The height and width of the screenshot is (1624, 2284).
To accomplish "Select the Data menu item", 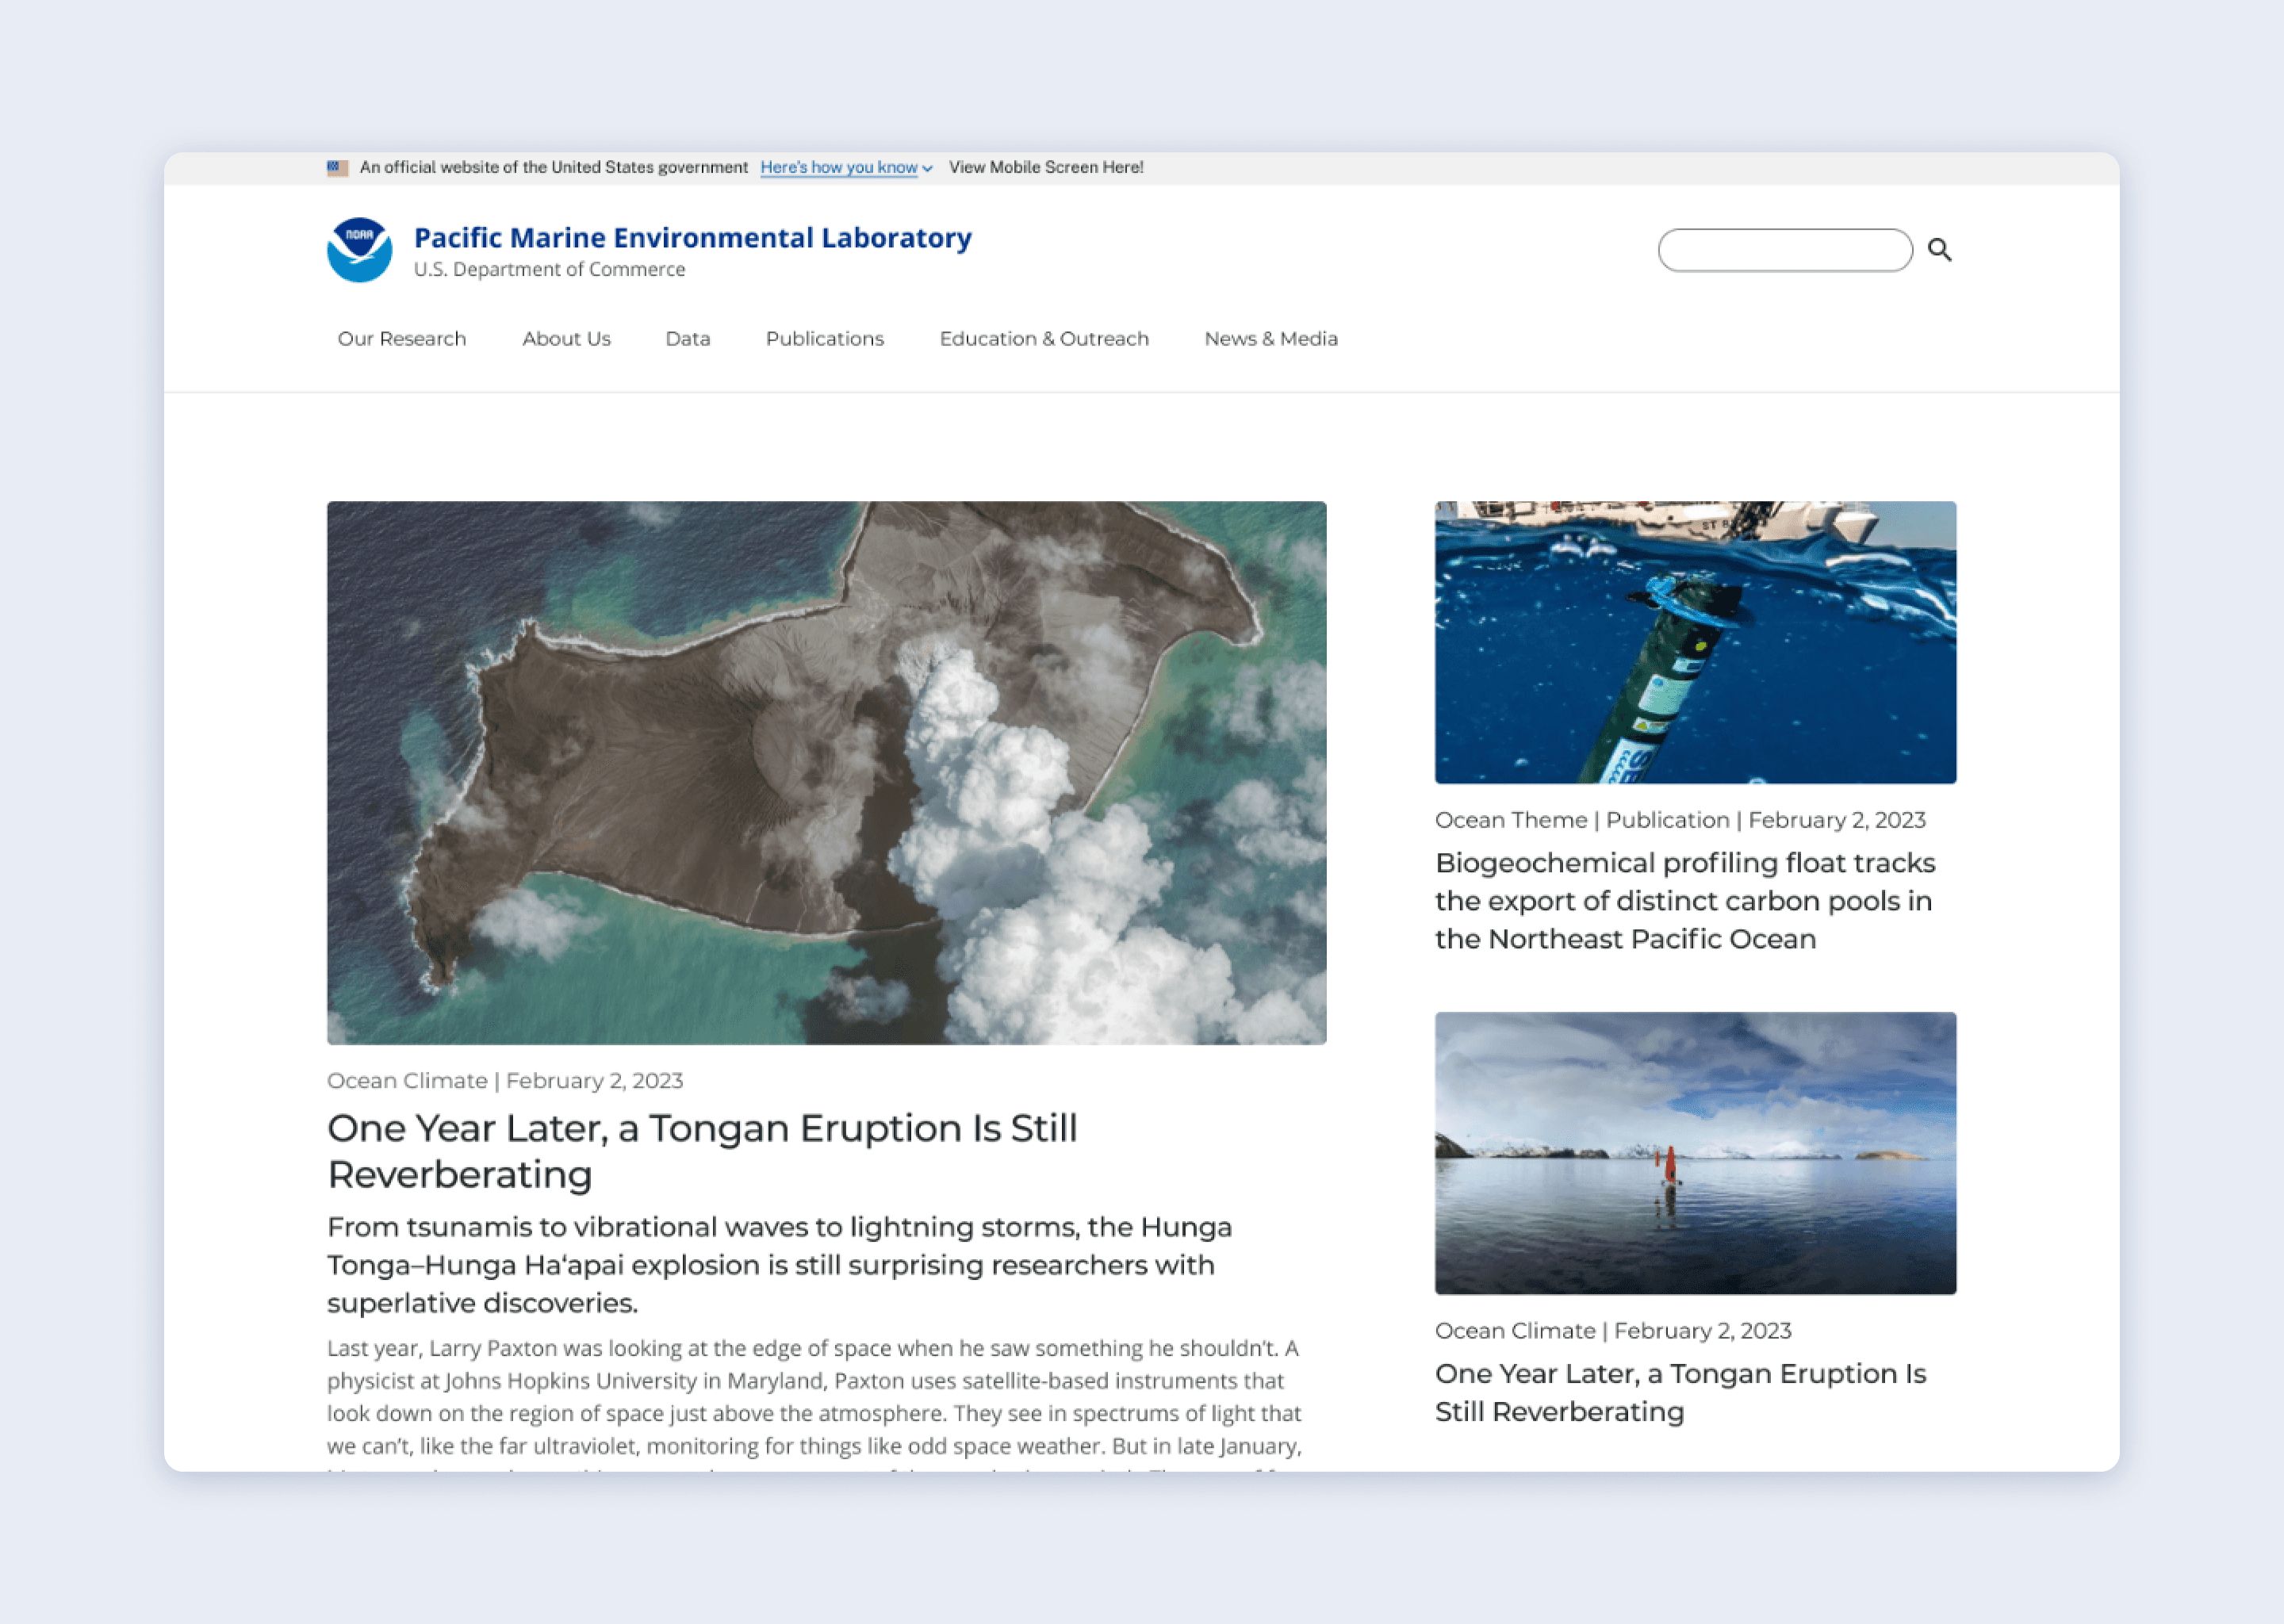I will [688, 339].
